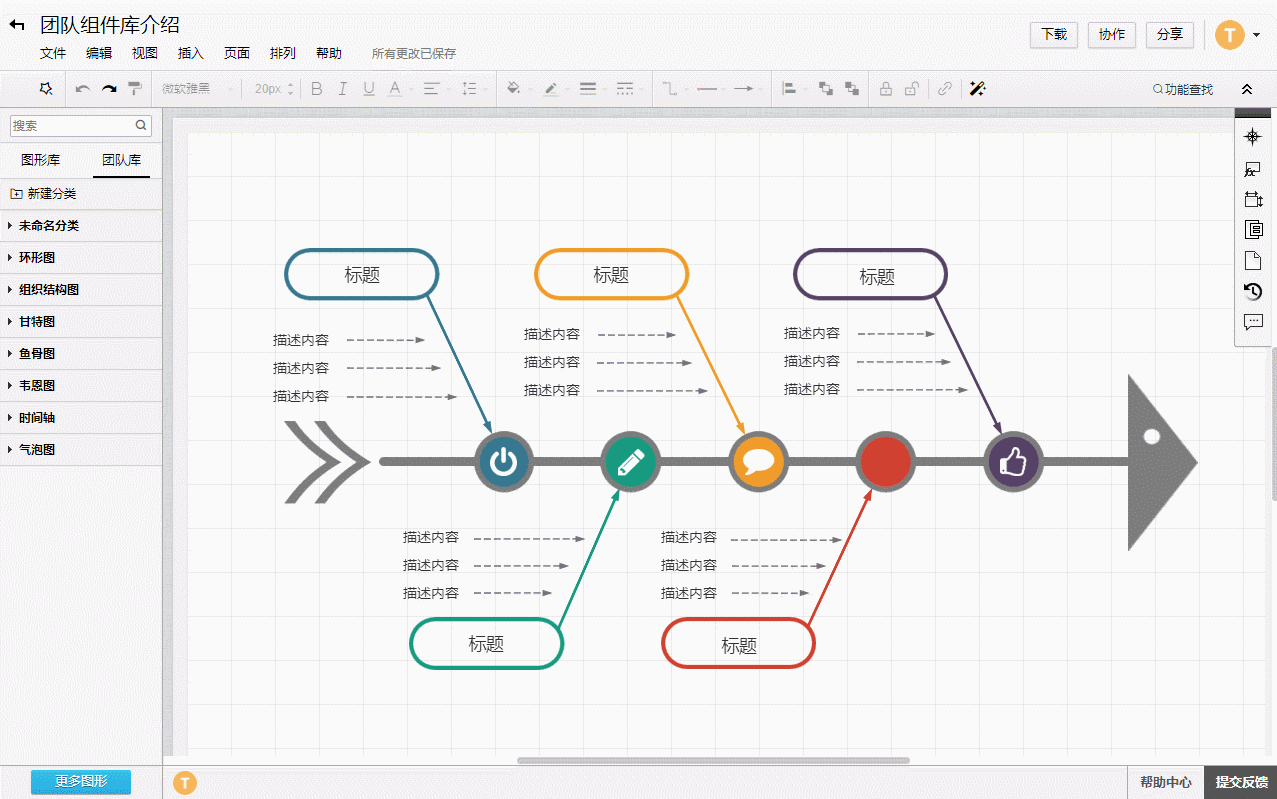Toggle bold text formatting
Image resolution: width=1277 pixels, height=799 pixels.
317,89
